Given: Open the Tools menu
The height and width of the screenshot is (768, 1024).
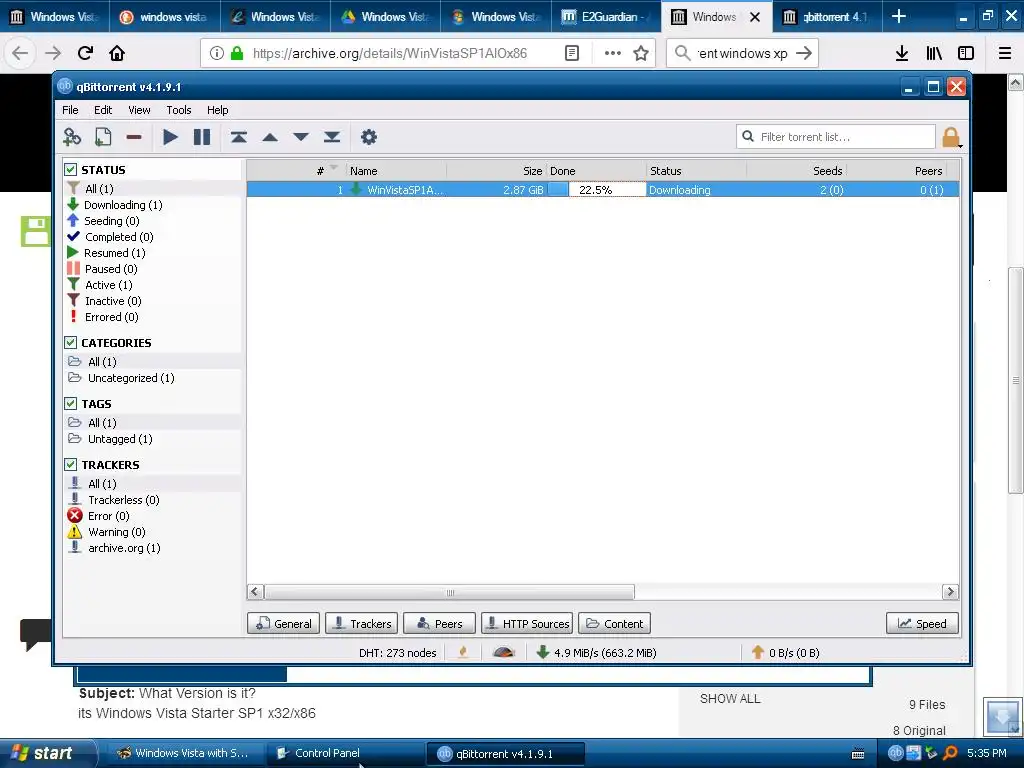Looking at the screenshot, I should pyautogui.click(x=178, y=110).
